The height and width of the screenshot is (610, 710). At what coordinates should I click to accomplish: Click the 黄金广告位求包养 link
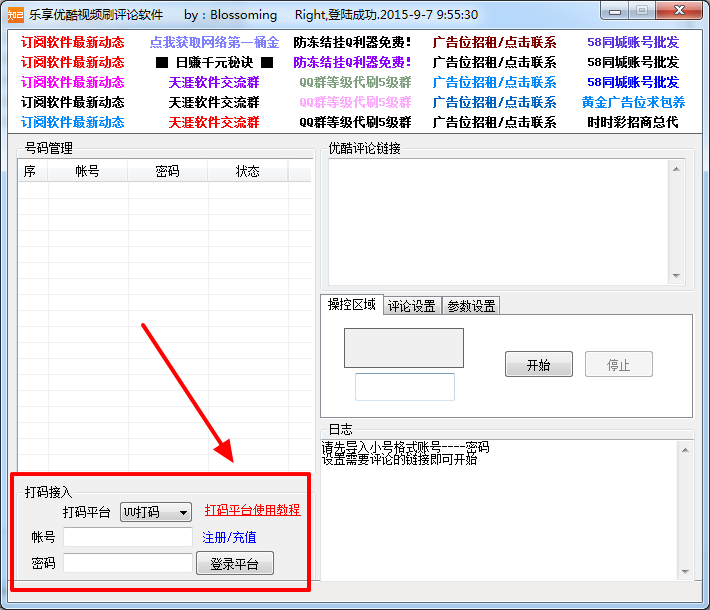pyautogui.click(x=633, y=102)
